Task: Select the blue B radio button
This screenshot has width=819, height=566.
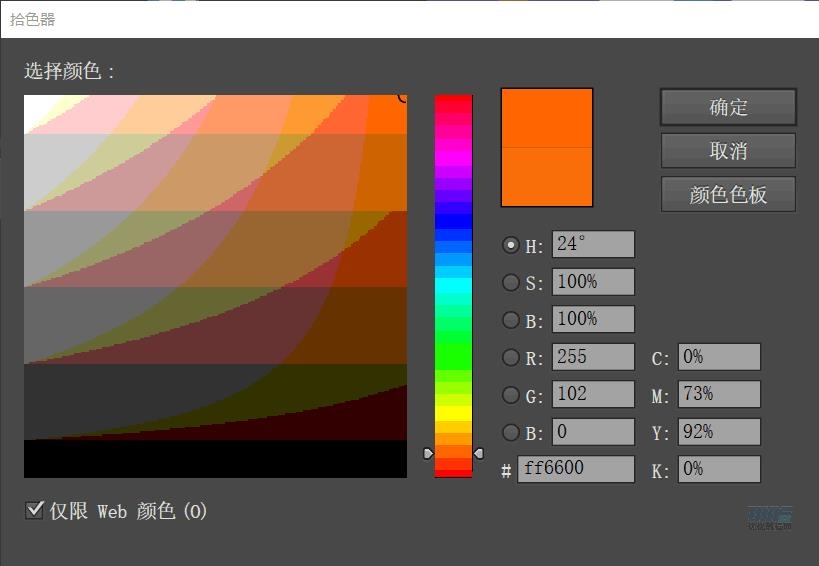Action: 512,433
